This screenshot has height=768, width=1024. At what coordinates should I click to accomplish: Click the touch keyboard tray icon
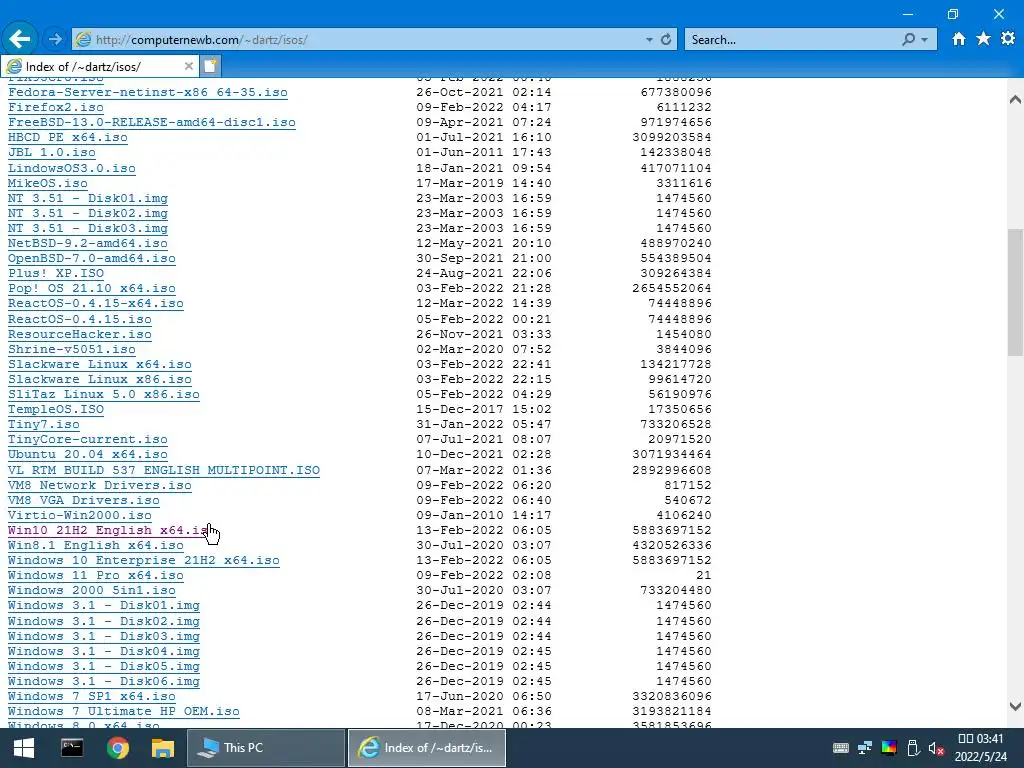(x=841, y=748)
